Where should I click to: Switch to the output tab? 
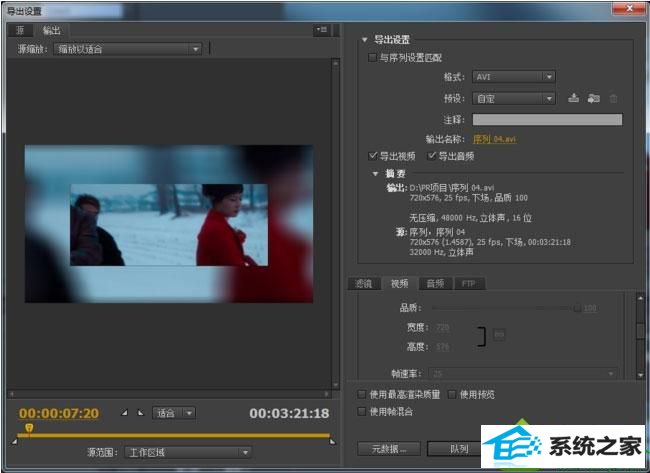click(x=51, y=30)
